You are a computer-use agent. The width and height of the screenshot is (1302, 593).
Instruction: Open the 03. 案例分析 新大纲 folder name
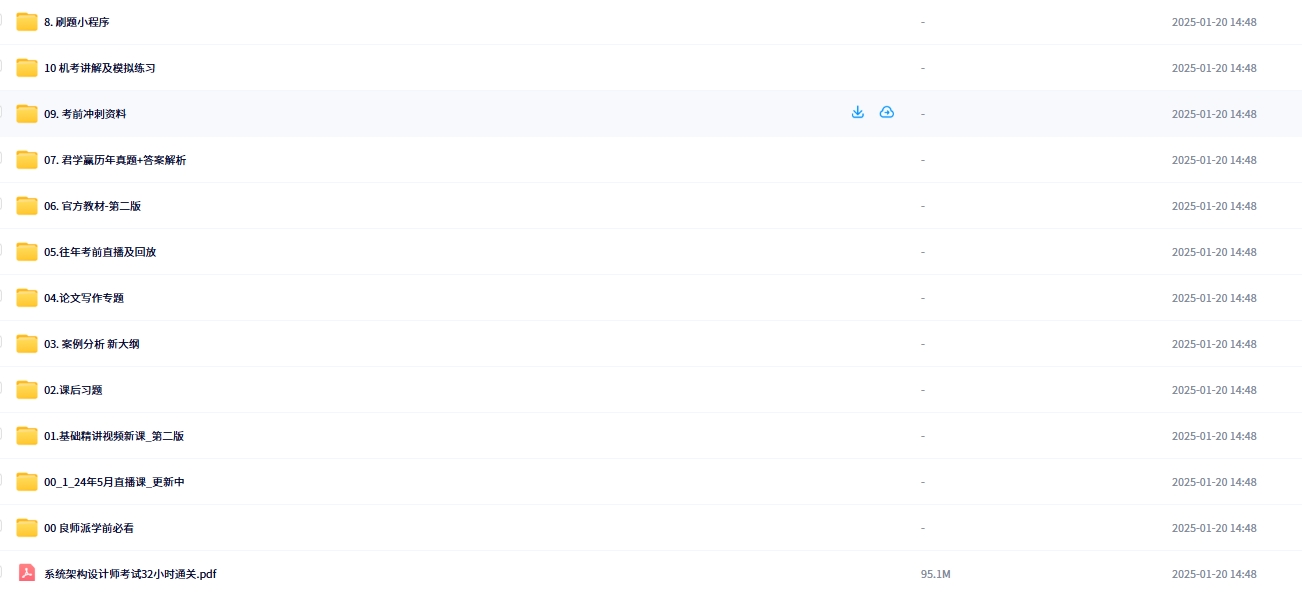coord(91,344)
